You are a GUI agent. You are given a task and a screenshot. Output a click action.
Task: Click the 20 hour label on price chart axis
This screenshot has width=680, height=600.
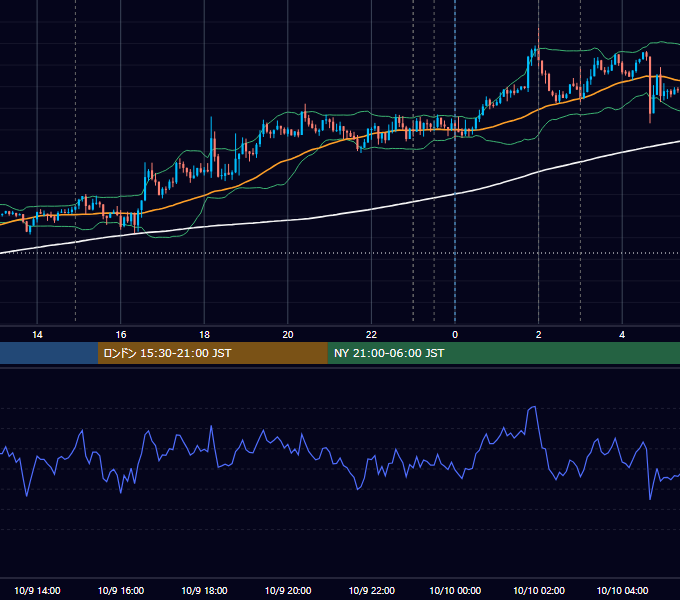coord(288,335)
